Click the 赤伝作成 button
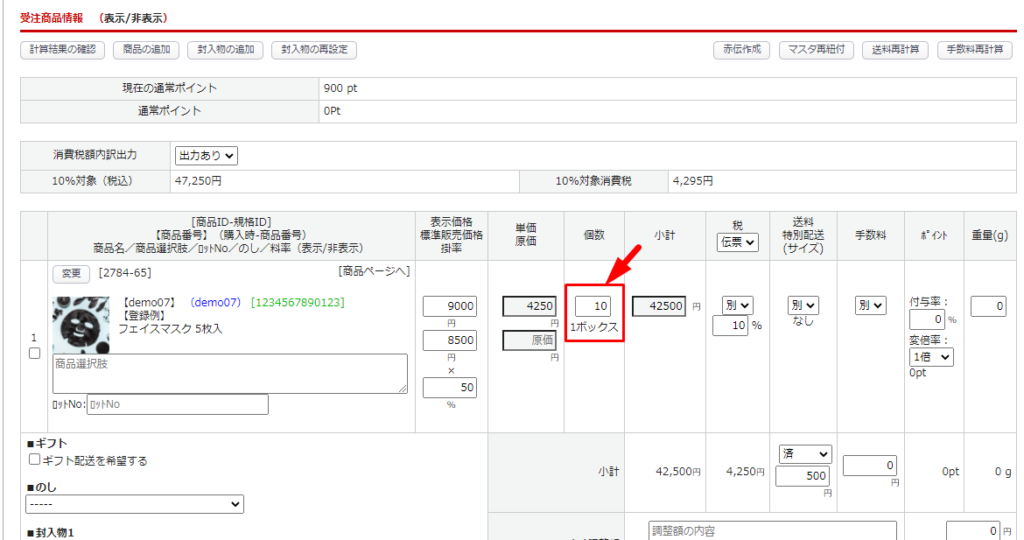The width and height of the screenshot is (1024, 540). point(741,49)
